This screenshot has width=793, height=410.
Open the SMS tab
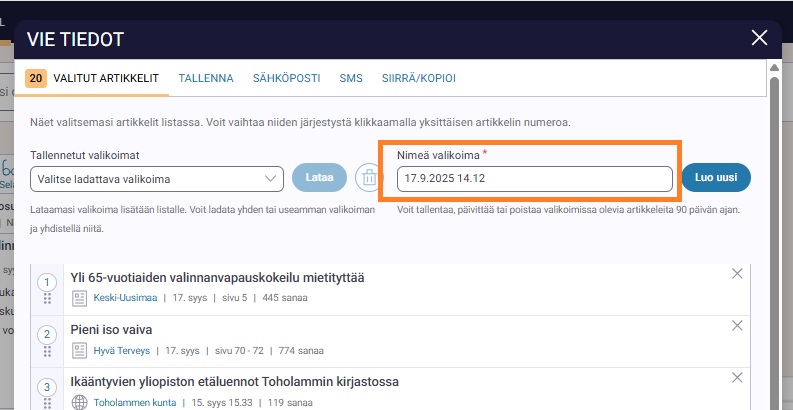point(351,78)
